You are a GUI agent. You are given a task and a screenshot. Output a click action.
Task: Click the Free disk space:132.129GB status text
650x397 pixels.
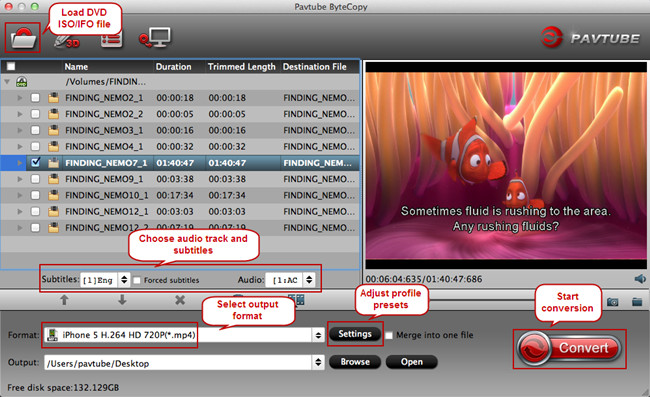63,388
